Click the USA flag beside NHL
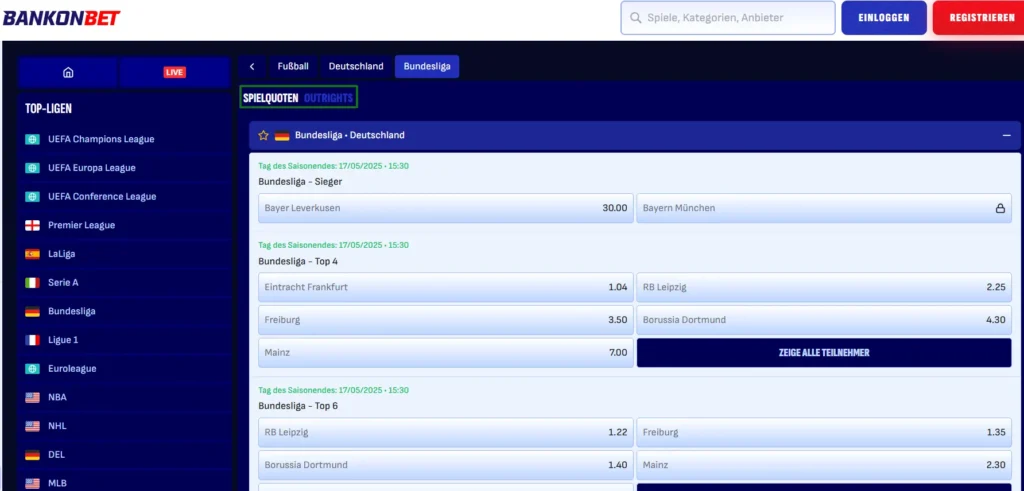 [x=33, y=426]
